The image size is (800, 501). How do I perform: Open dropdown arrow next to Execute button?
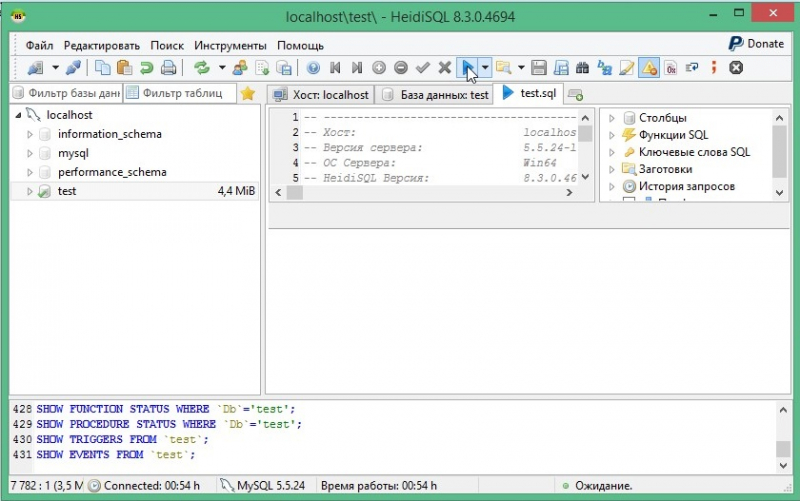point(485,68)
